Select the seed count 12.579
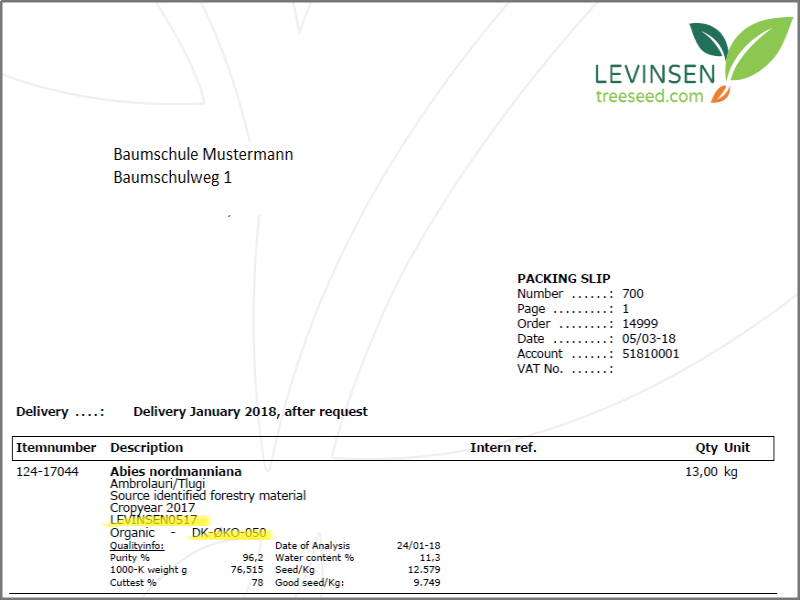This screenshot has height=600, width=800. coord(424,570)
